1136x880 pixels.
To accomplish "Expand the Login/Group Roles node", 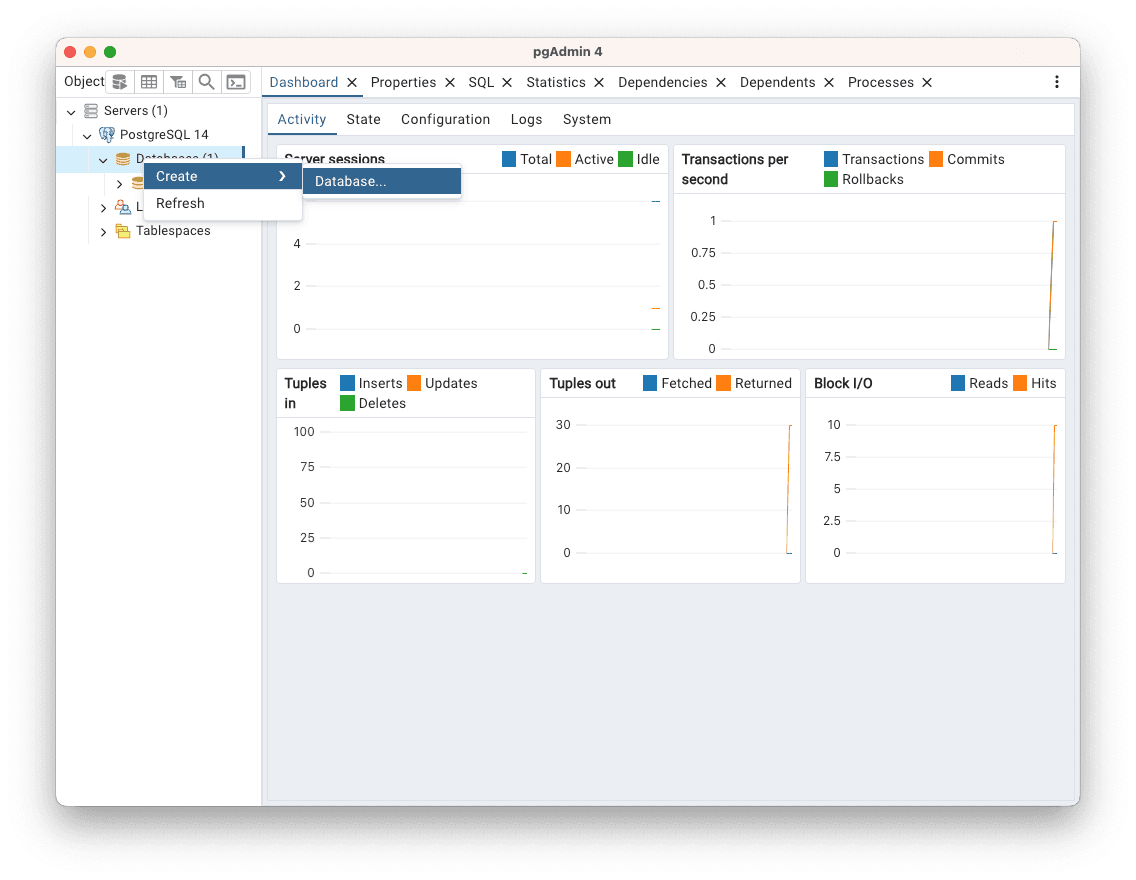I will click(x=103, y=208).
